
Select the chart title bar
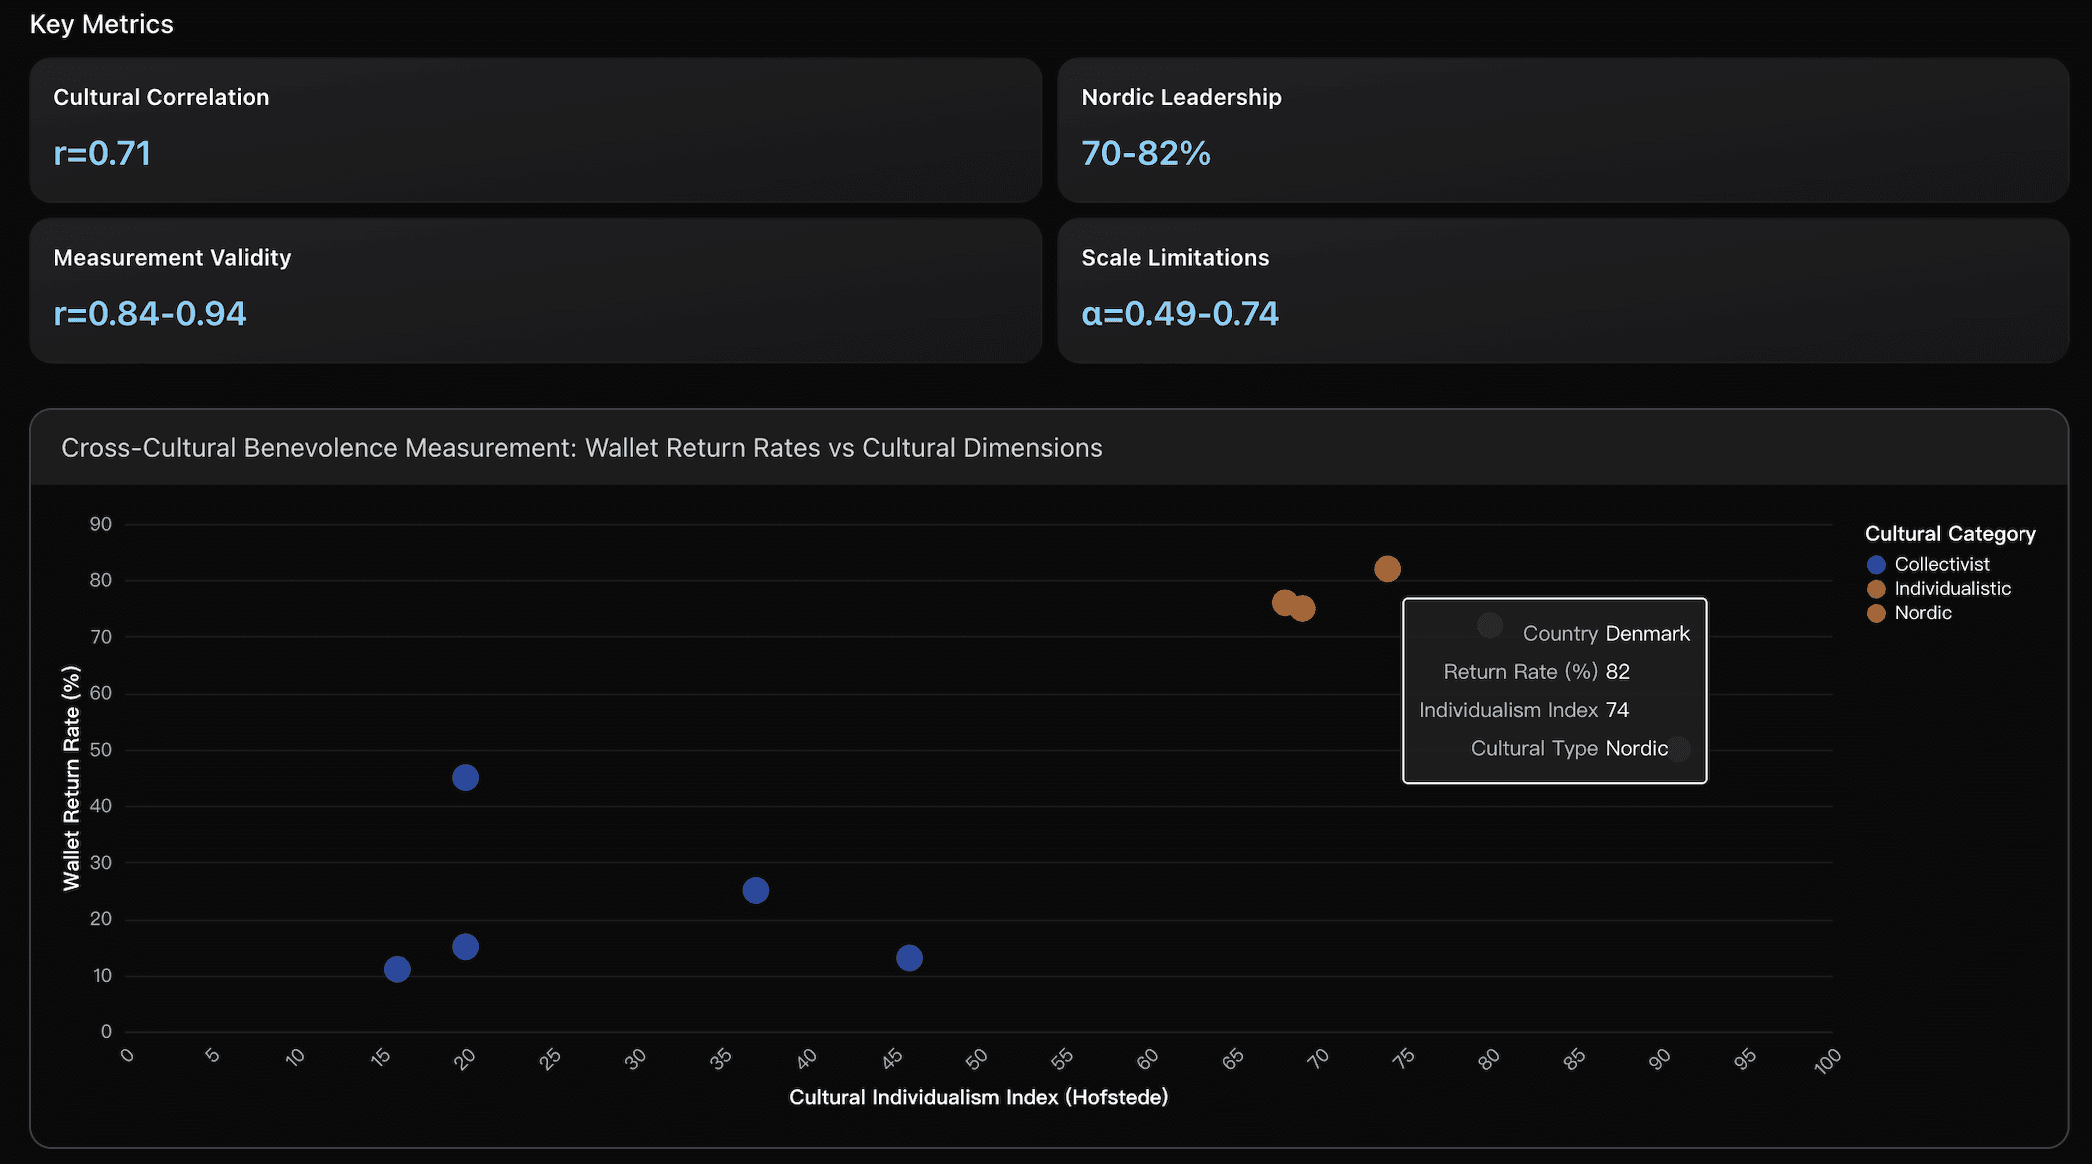583,448
